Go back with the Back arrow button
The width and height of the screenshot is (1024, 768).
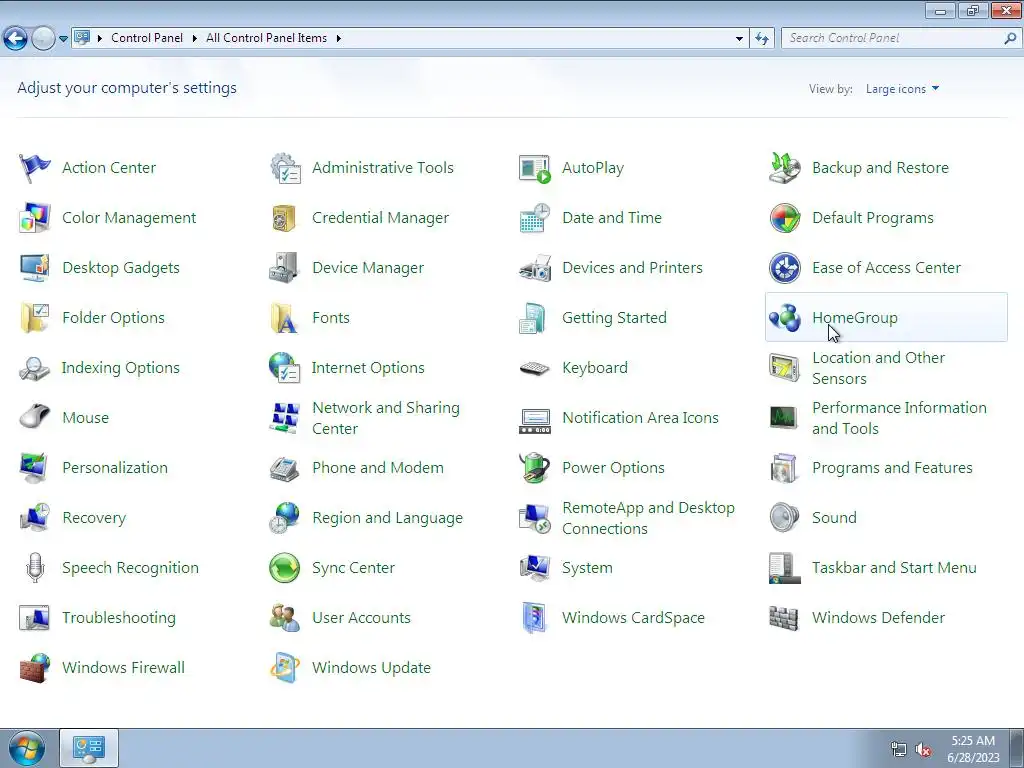click(x=16, y=39)
